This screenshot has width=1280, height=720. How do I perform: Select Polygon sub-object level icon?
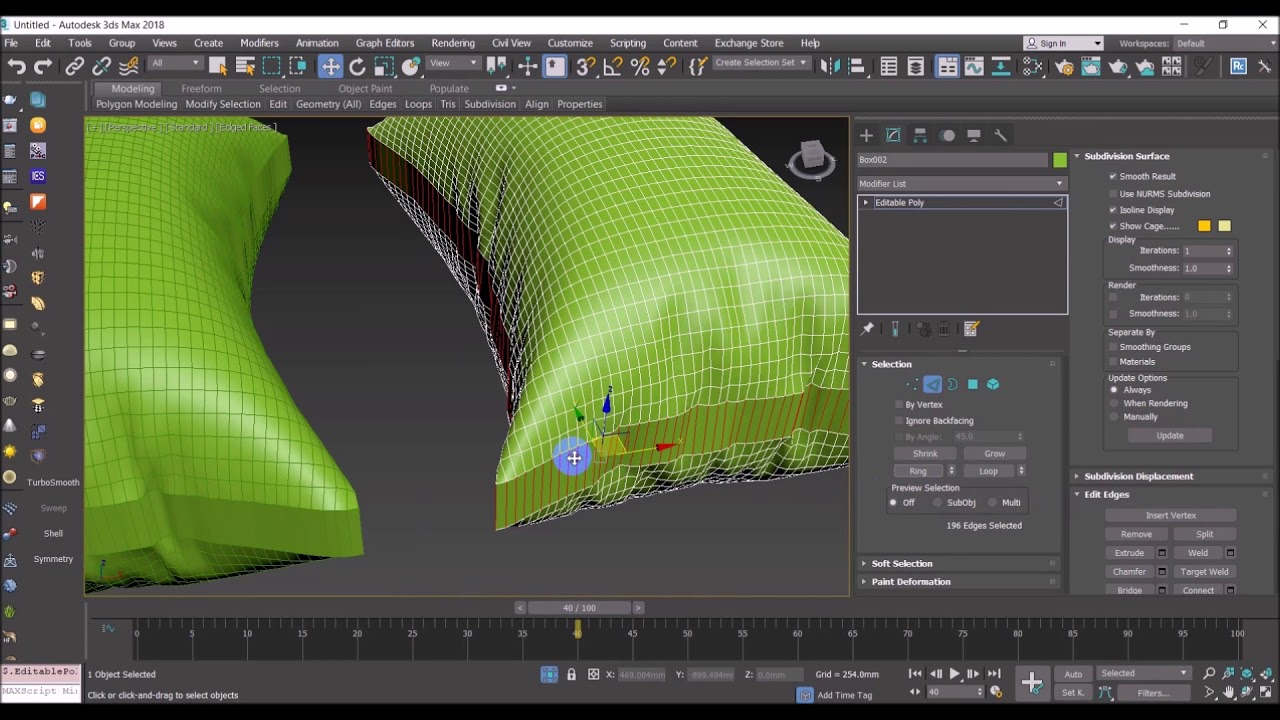(x=972, y=384)
